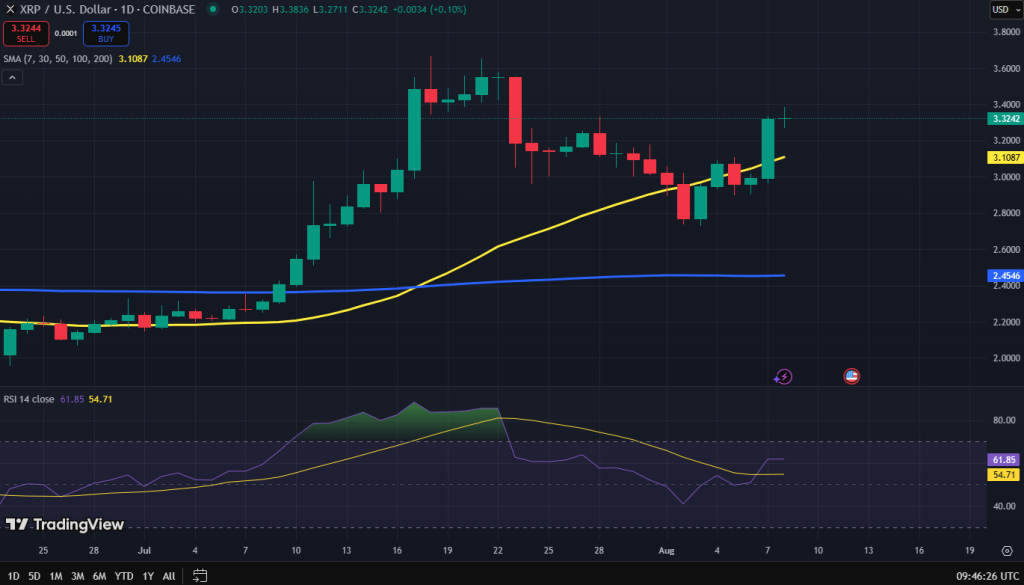Click the red SELL price button

pos(26,33)
